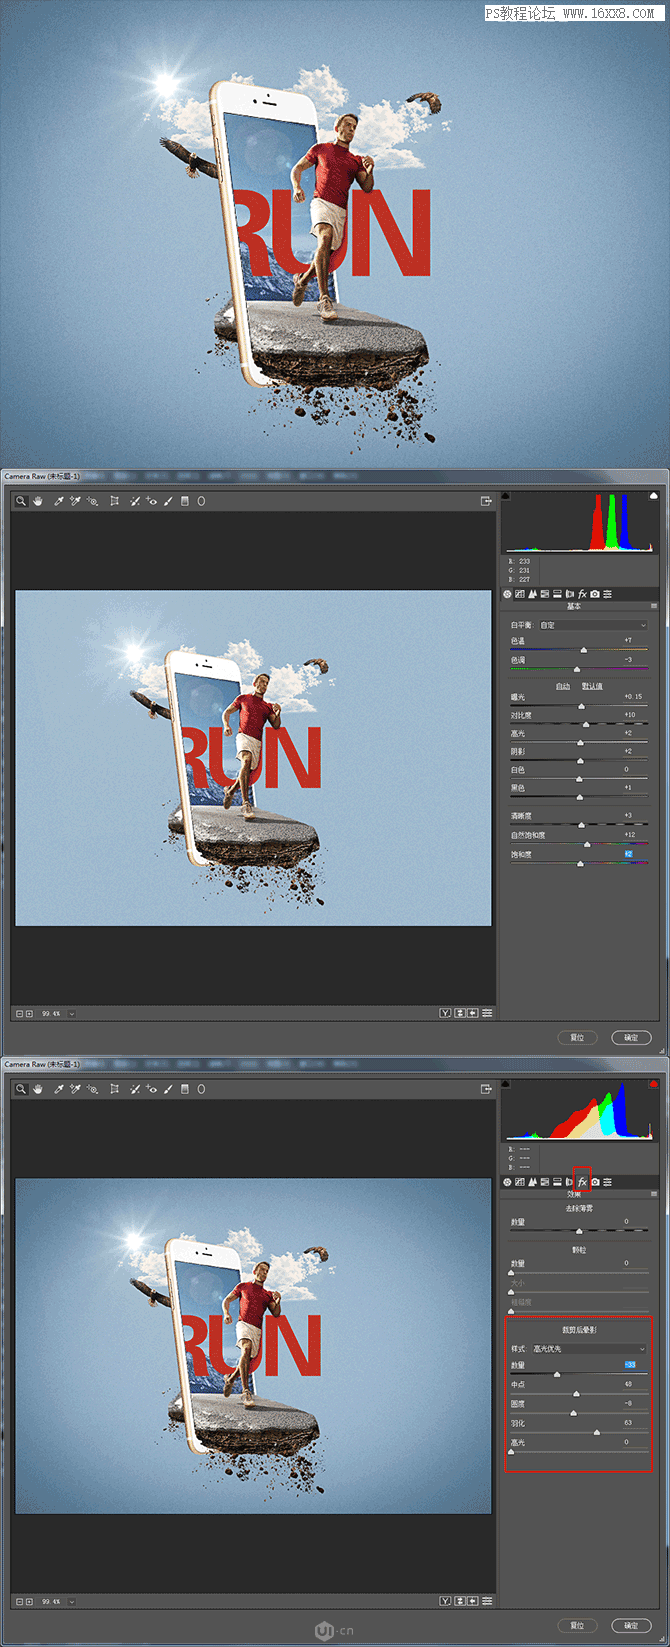Open the 白平衡 dropdown showing 自定
670x1647 pixels.
pyautogui.click(x=593, y=625)
